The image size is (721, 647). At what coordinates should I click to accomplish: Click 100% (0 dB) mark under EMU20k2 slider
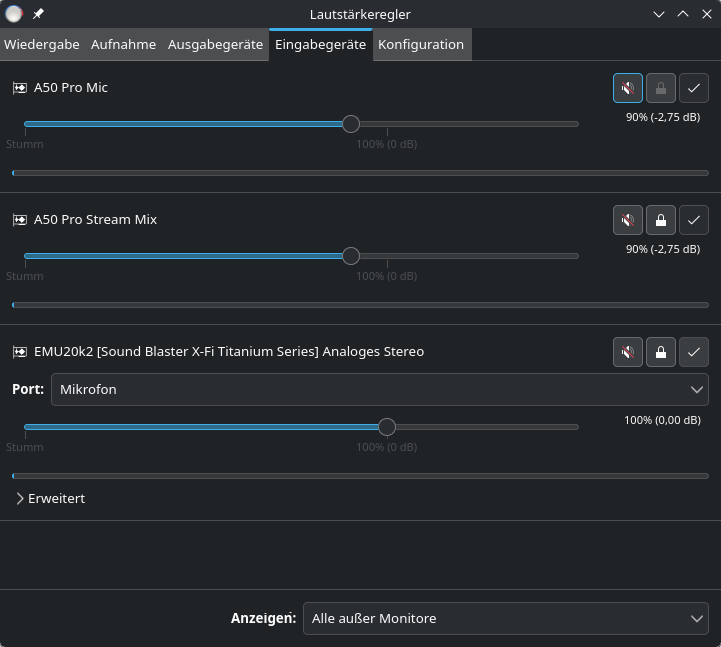pyautogui.click(x=387, y=447)
